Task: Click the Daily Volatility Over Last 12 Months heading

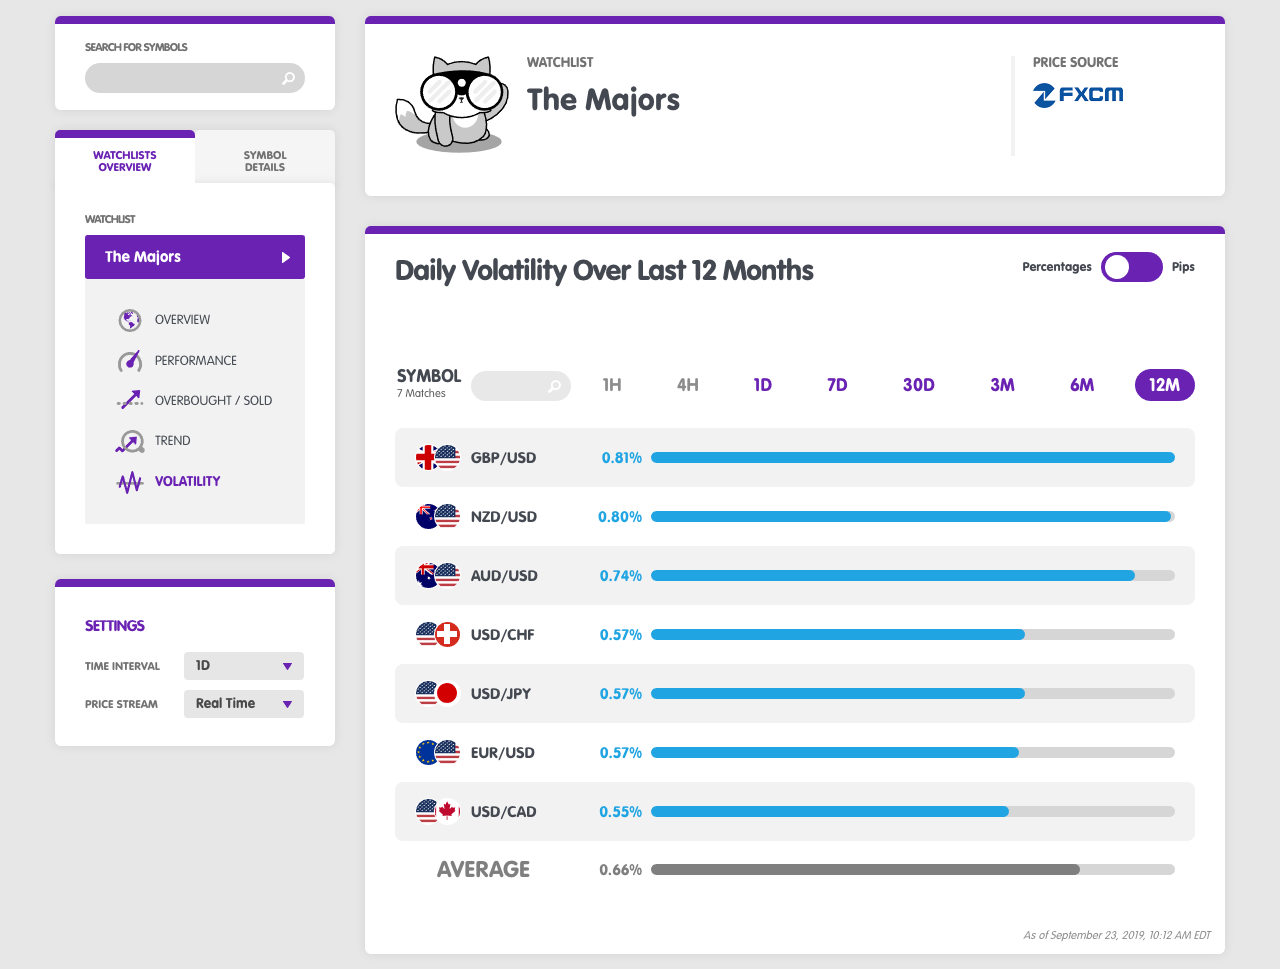Action: pos(604,271)
